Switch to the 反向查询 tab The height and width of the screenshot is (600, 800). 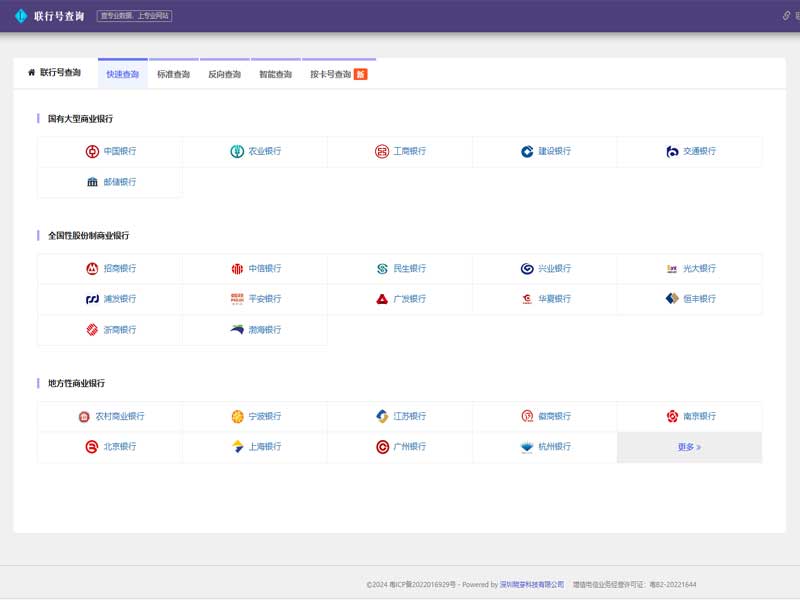click(224, 74)
